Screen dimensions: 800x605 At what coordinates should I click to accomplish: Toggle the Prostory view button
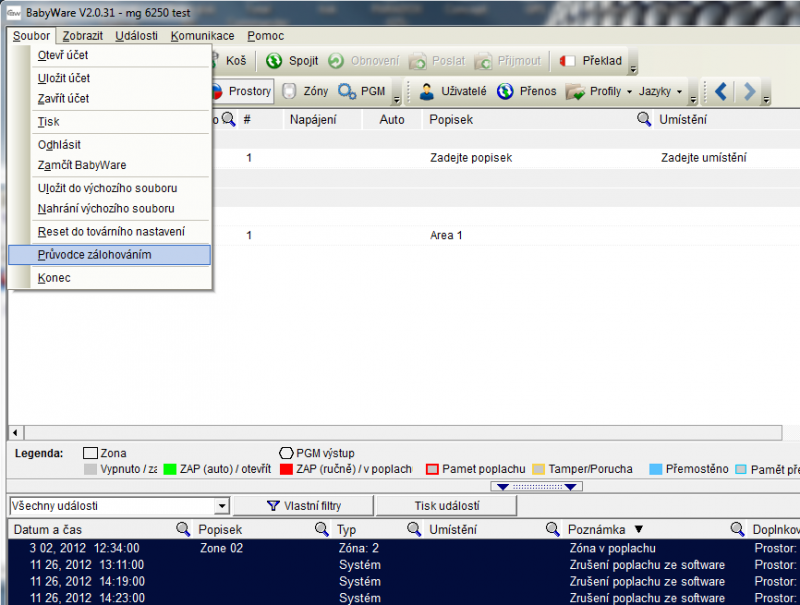tap(240, 92)
